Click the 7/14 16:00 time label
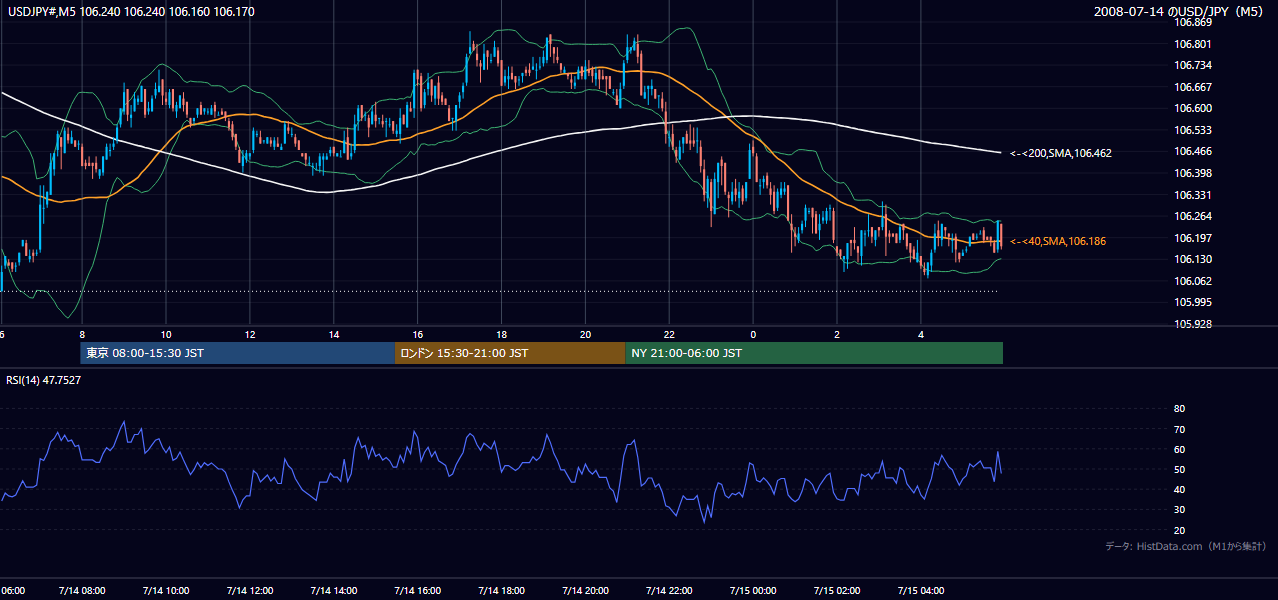This screenshot has width=1278, height=600. (418, 590)
